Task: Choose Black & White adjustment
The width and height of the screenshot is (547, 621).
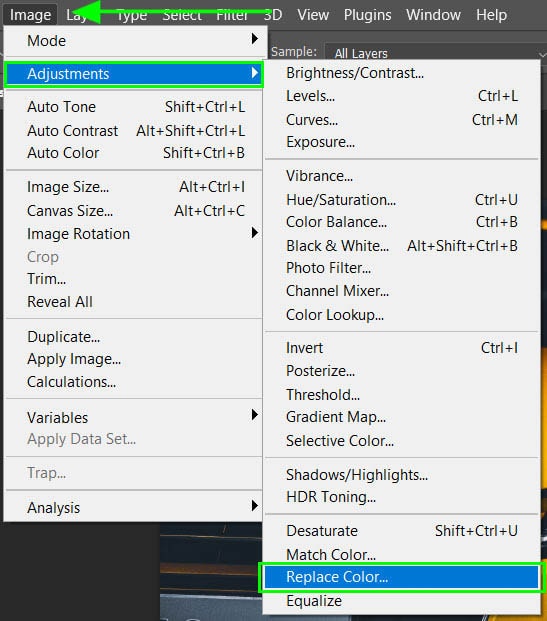Action: (x=401, y=246)
